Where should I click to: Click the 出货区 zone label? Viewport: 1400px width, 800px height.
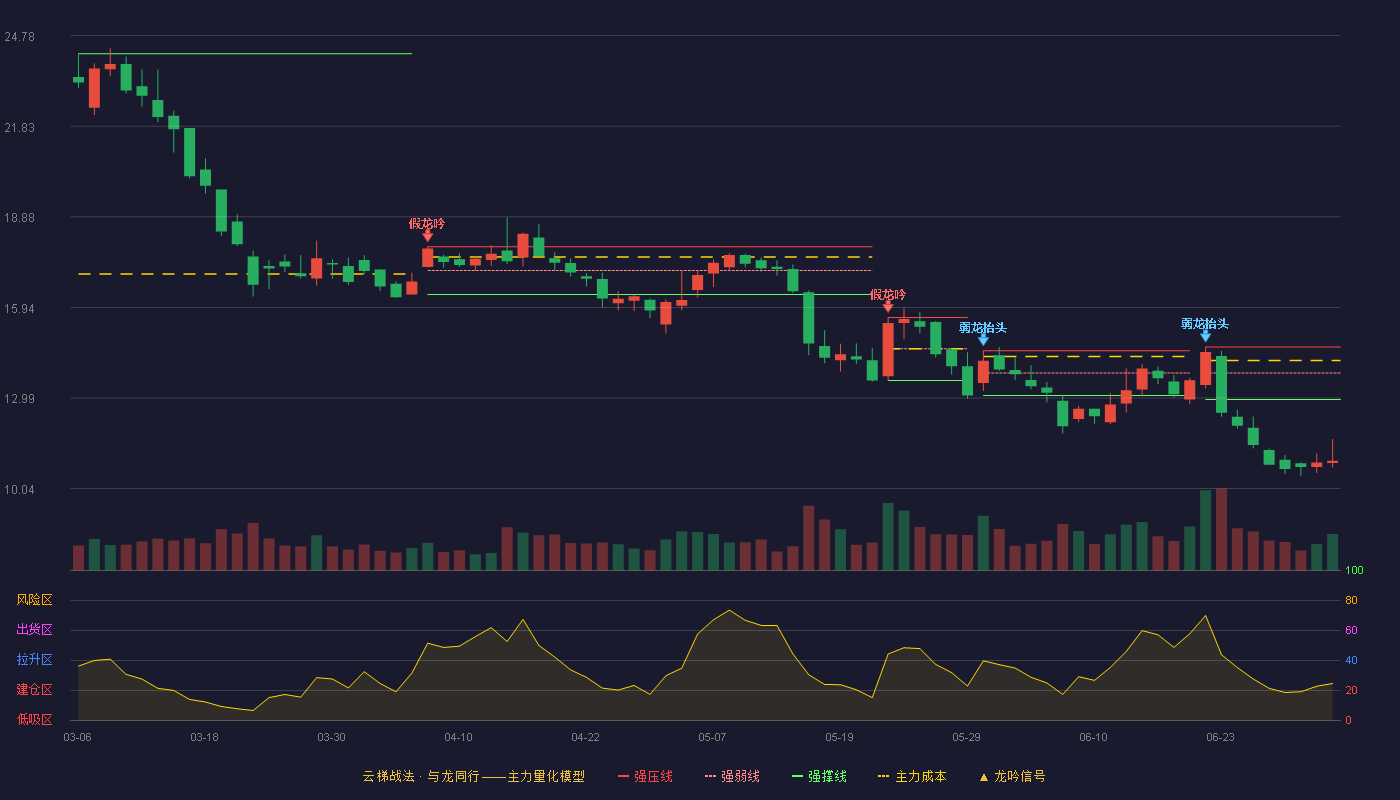tap(34, 630)
